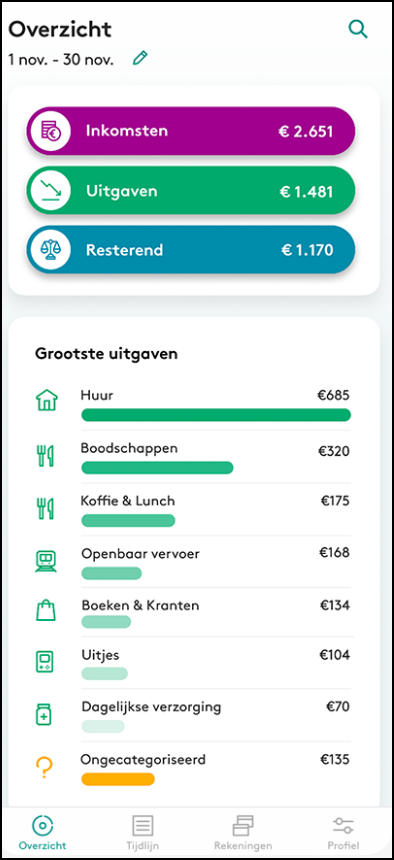This screenshot has height=860, width=394.
Task: Click the Boodschappen spending bar
Action: pos(157,468)
